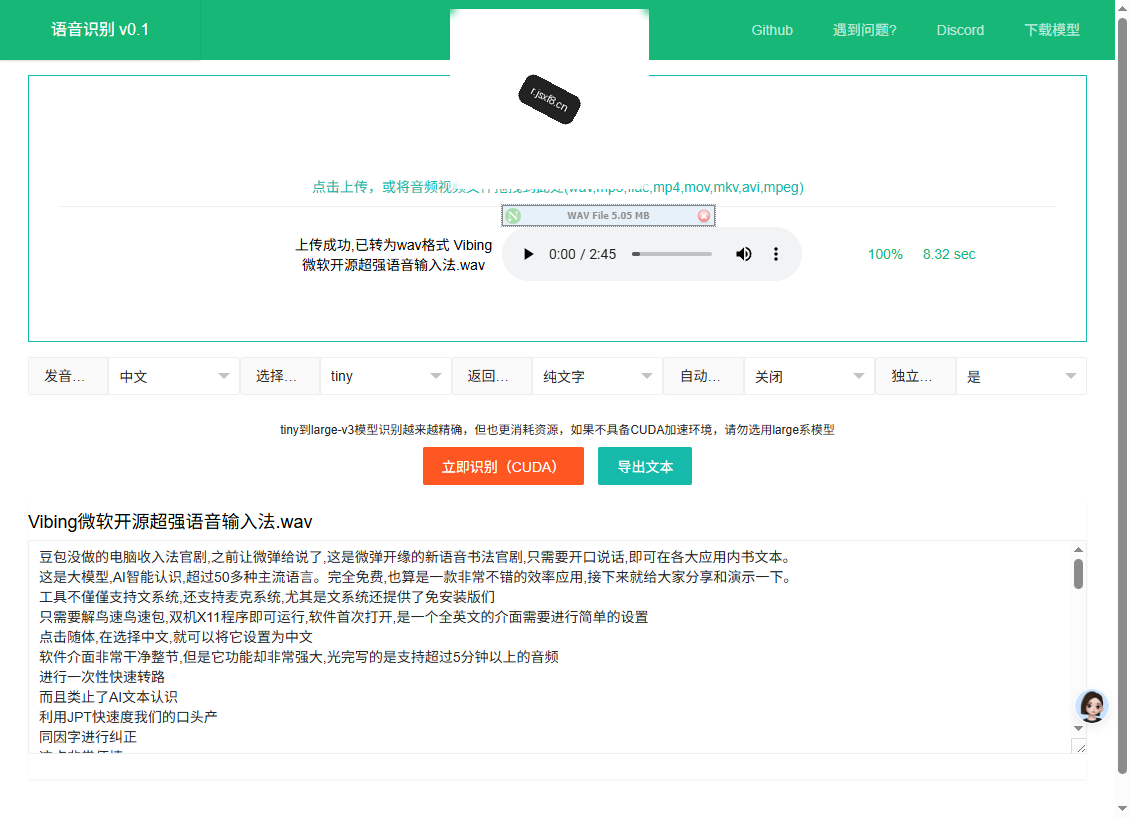Click the 语音识别 v0.1 title

pos(100,30)
